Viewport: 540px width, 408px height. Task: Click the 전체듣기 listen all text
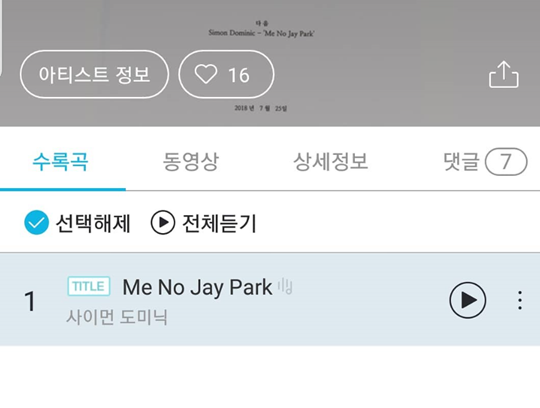coord(219,223)
